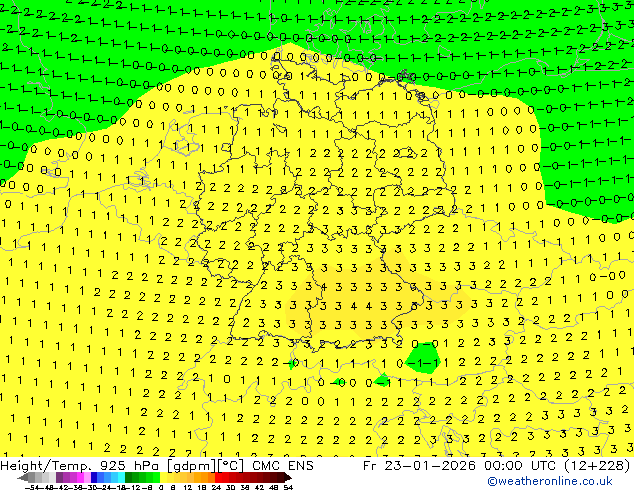Click the green '-1-1' patch over the Alps
Screen dimensions: 634x490
click(423, 356)
